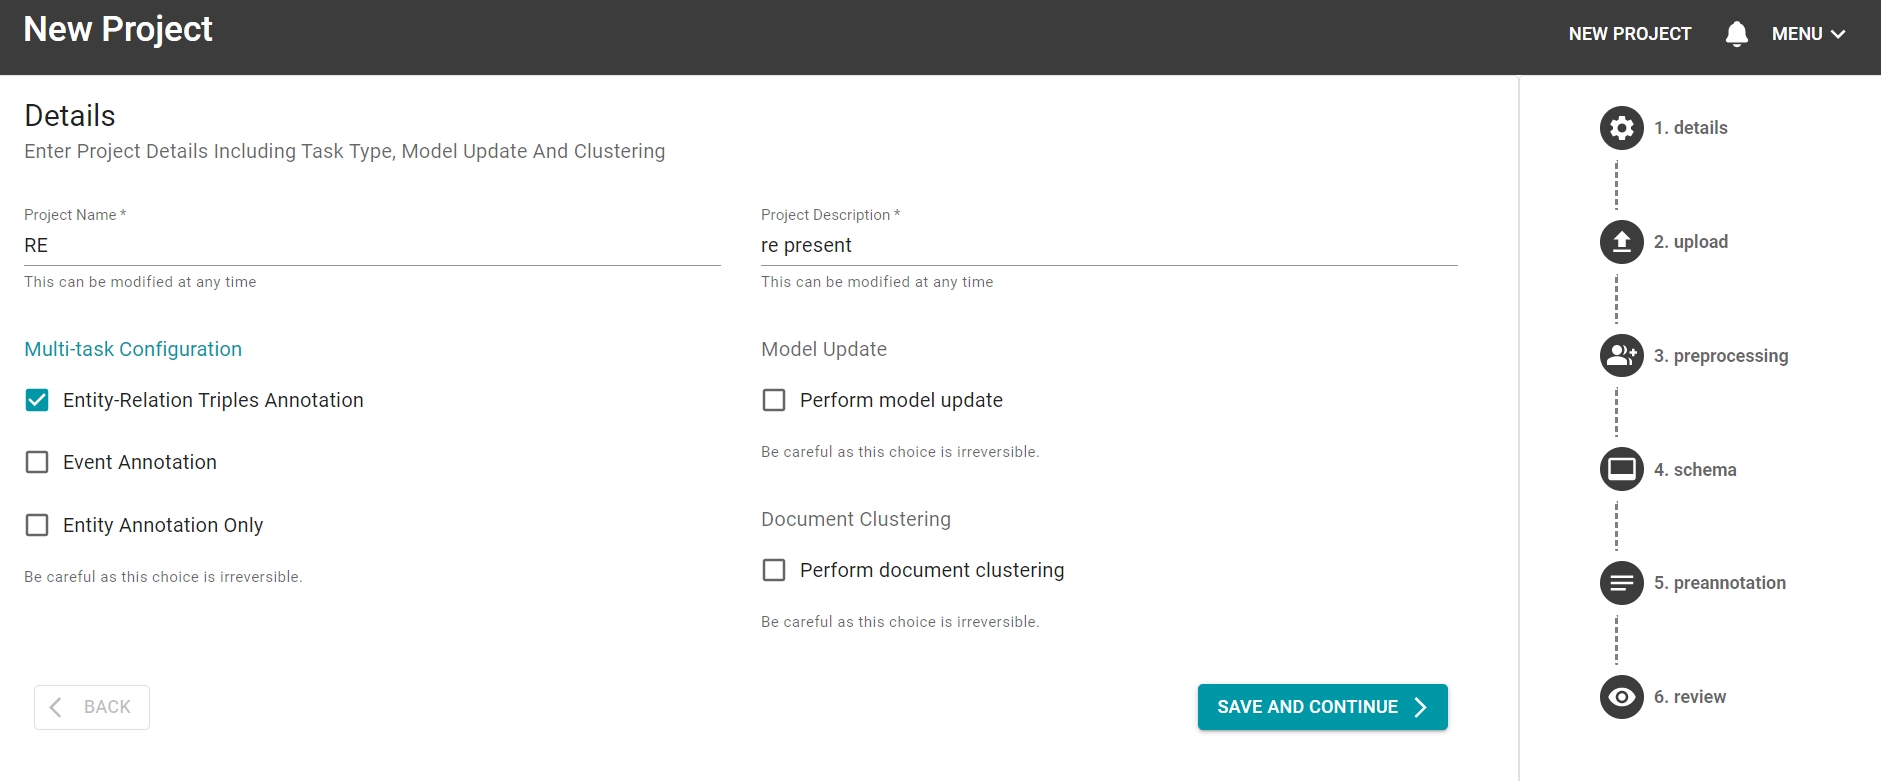Click the BACK button
The width and height of the screenshot is (1881, 781).
click(92, 707)
